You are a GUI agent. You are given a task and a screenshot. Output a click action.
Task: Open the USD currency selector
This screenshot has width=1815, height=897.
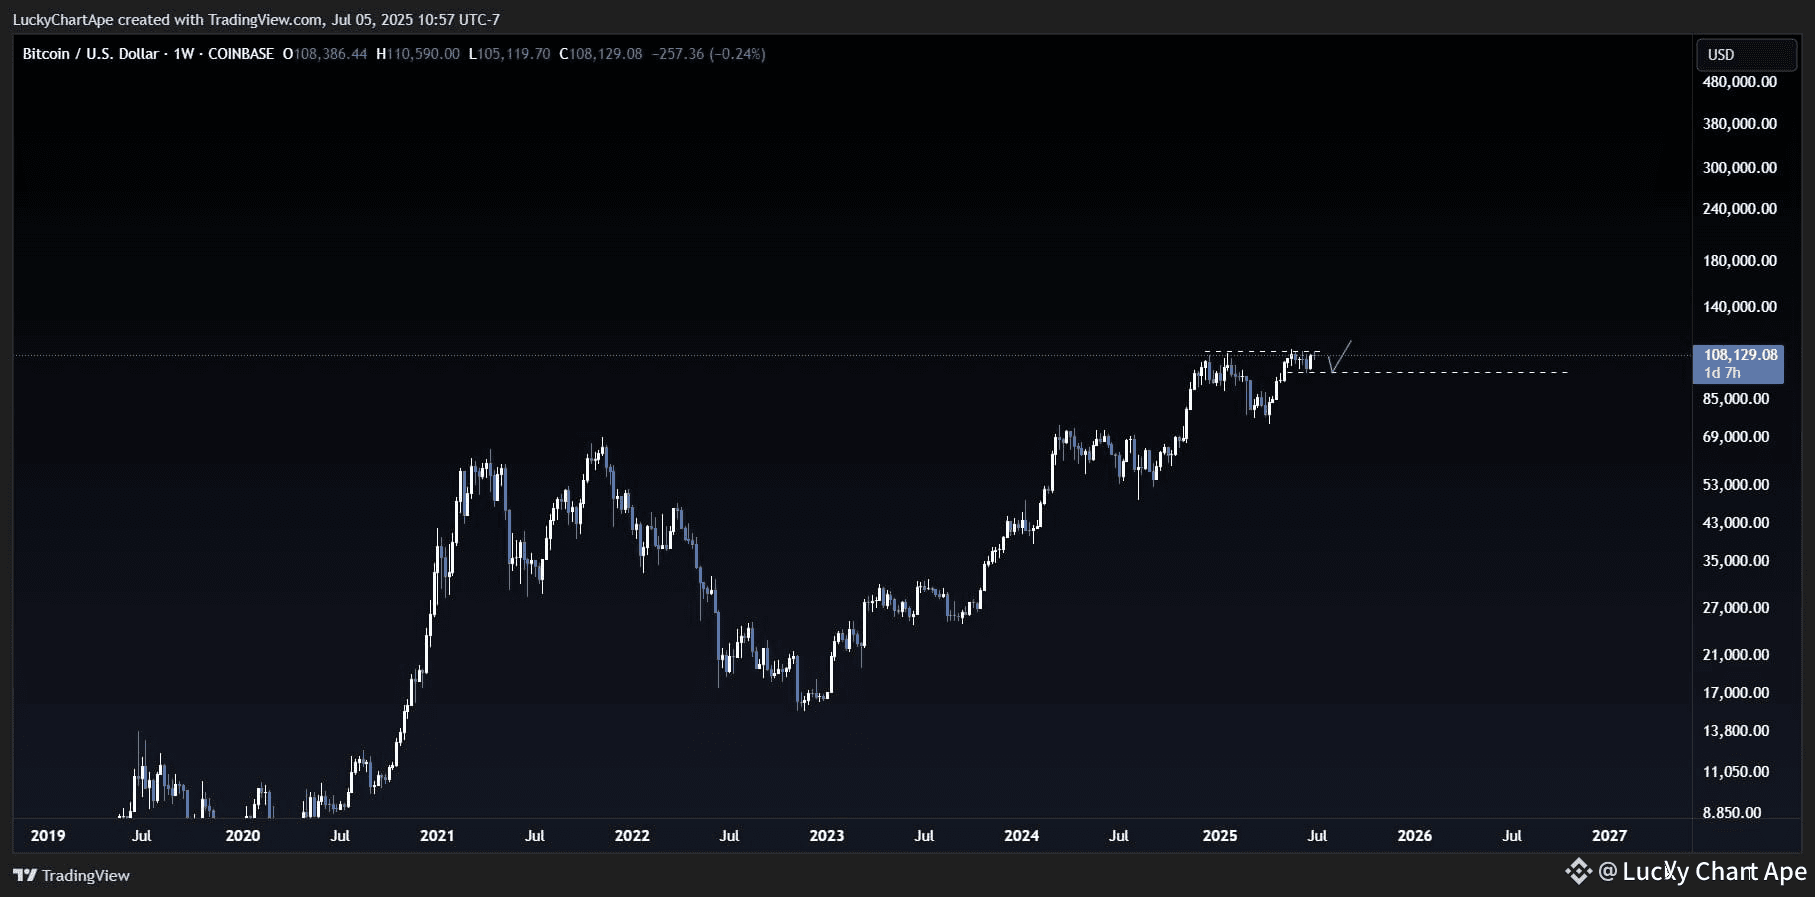click(1746, 54)
